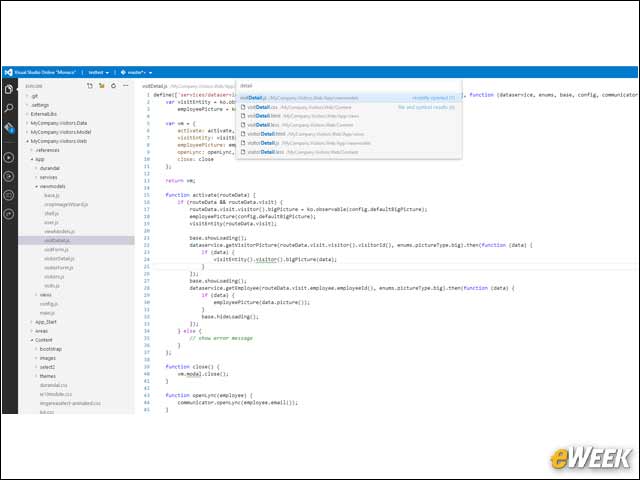Expand the select2 folder

point(47,367)
